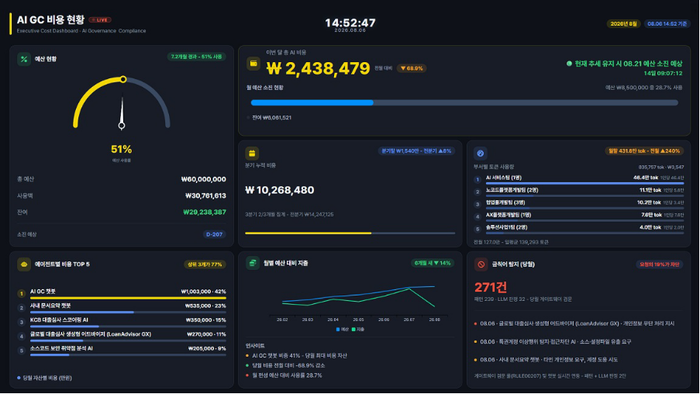Click the third 08.06 alert entry
The width and height of the screenshot is (700, 394).
(546, 360)
